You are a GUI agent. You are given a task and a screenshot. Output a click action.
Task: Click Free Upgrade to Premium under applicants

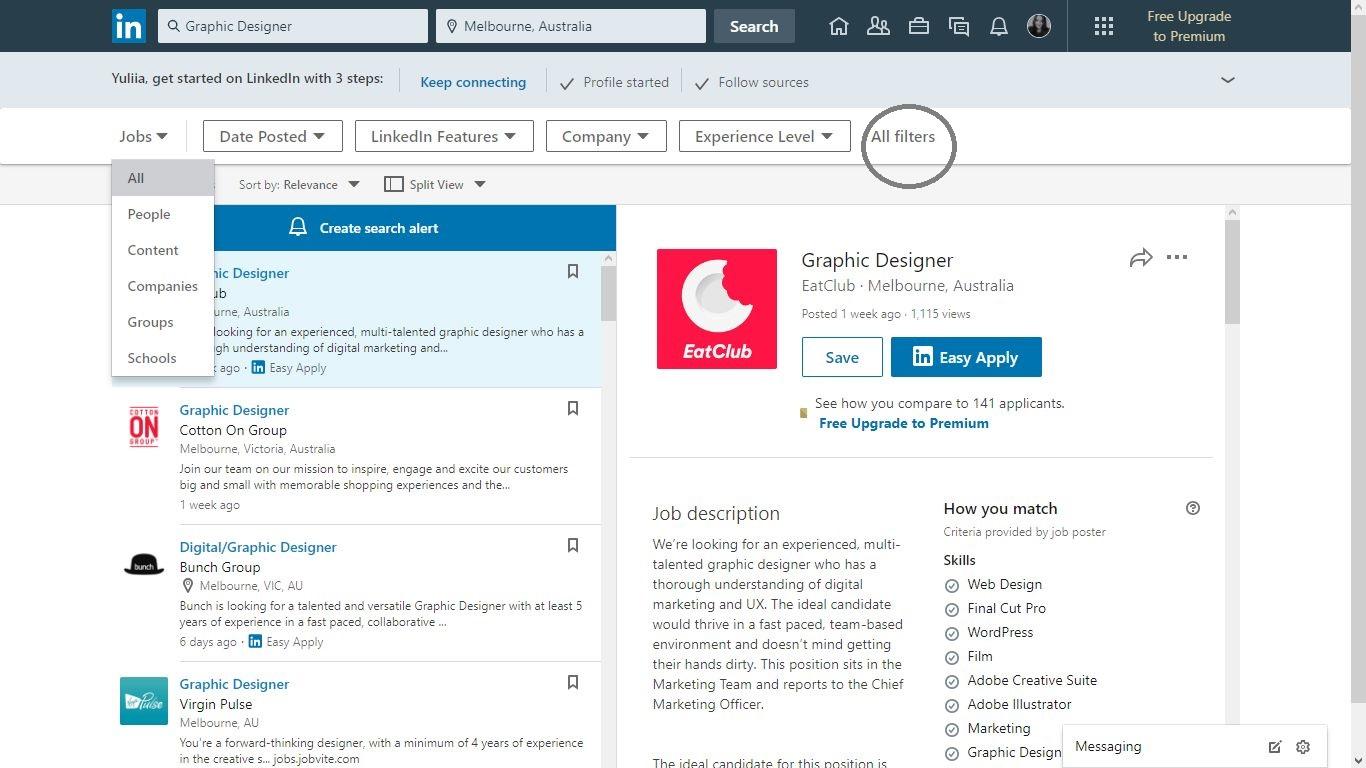(904, 423)
